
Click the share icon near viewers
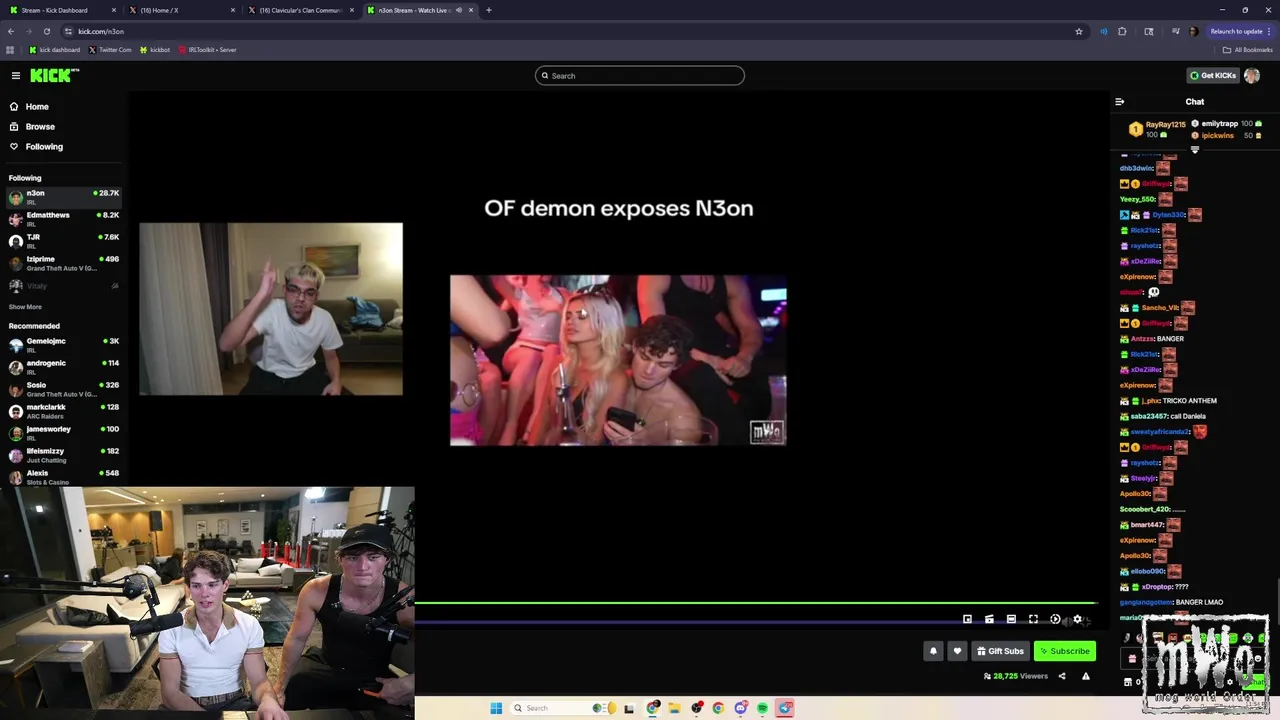click(x=1062, y=676)
